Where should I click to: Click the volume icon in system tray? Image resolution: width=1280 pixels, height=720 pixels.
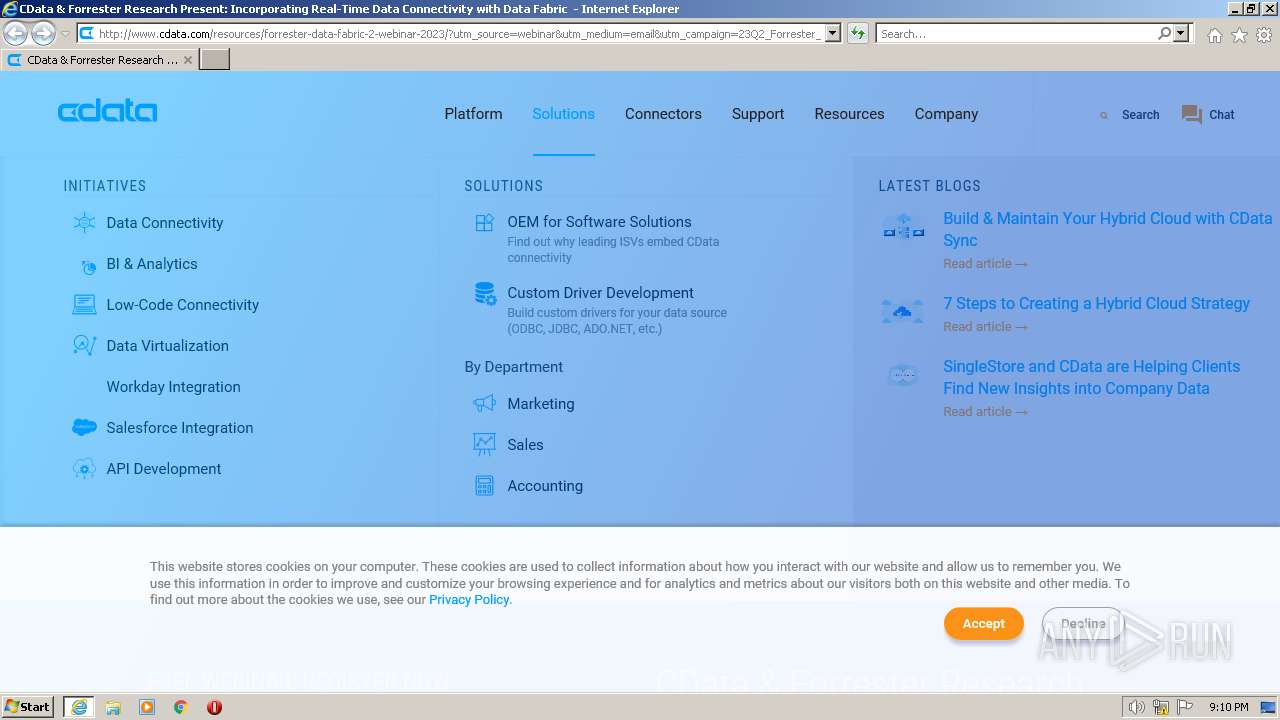tap(1137, 707)
